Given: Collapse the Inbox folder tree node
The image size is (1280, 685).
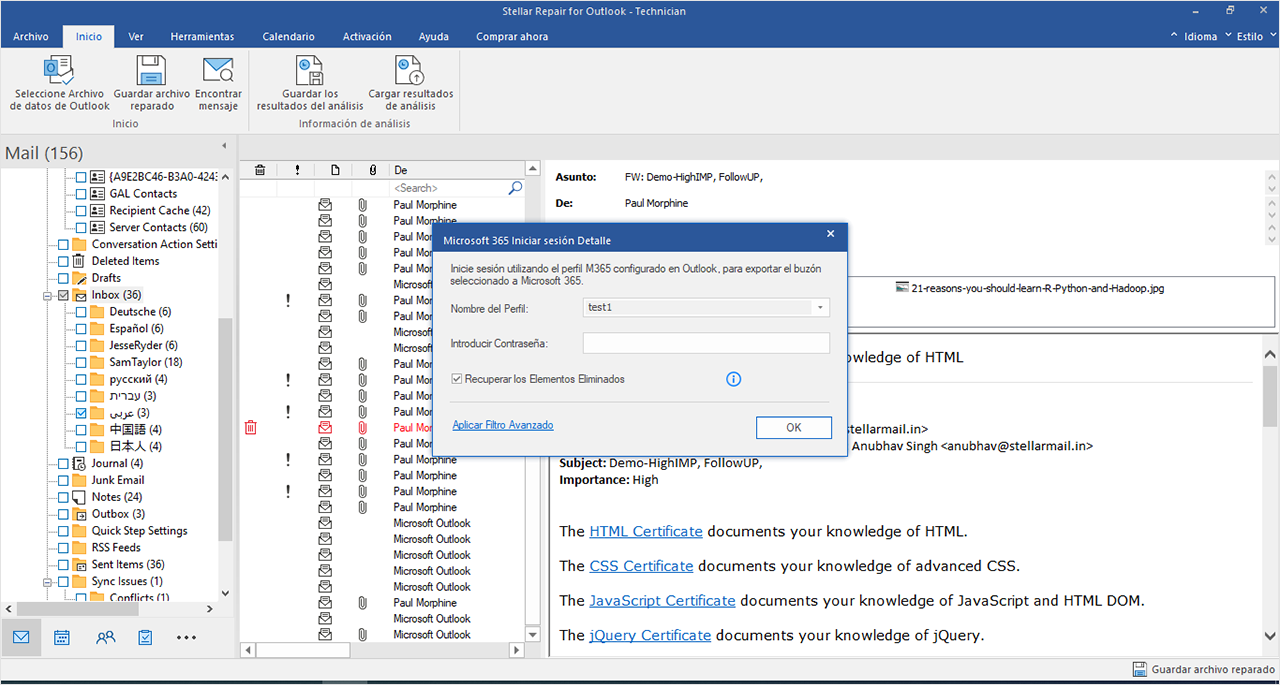Looking at the screenshot, I should (48, 295).
